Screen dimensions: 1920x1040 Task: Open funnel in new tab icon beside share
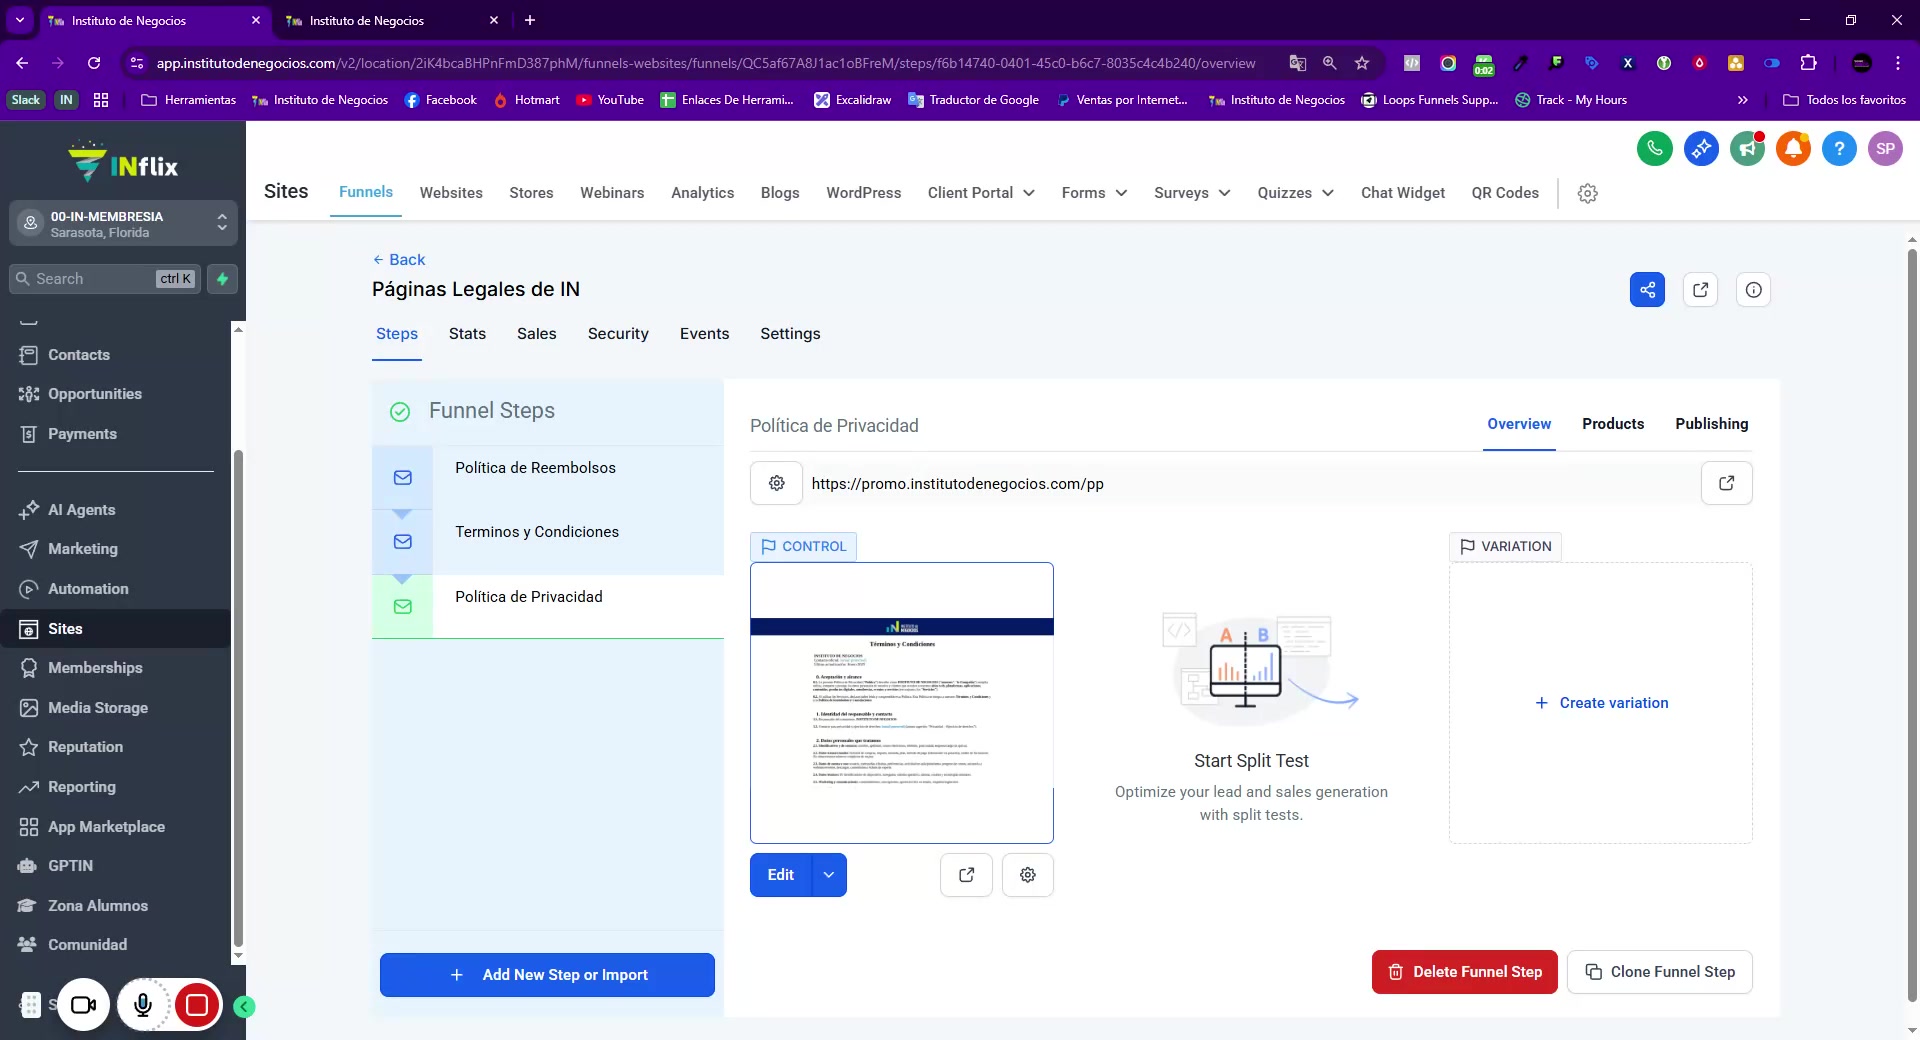coord(1700,290)
